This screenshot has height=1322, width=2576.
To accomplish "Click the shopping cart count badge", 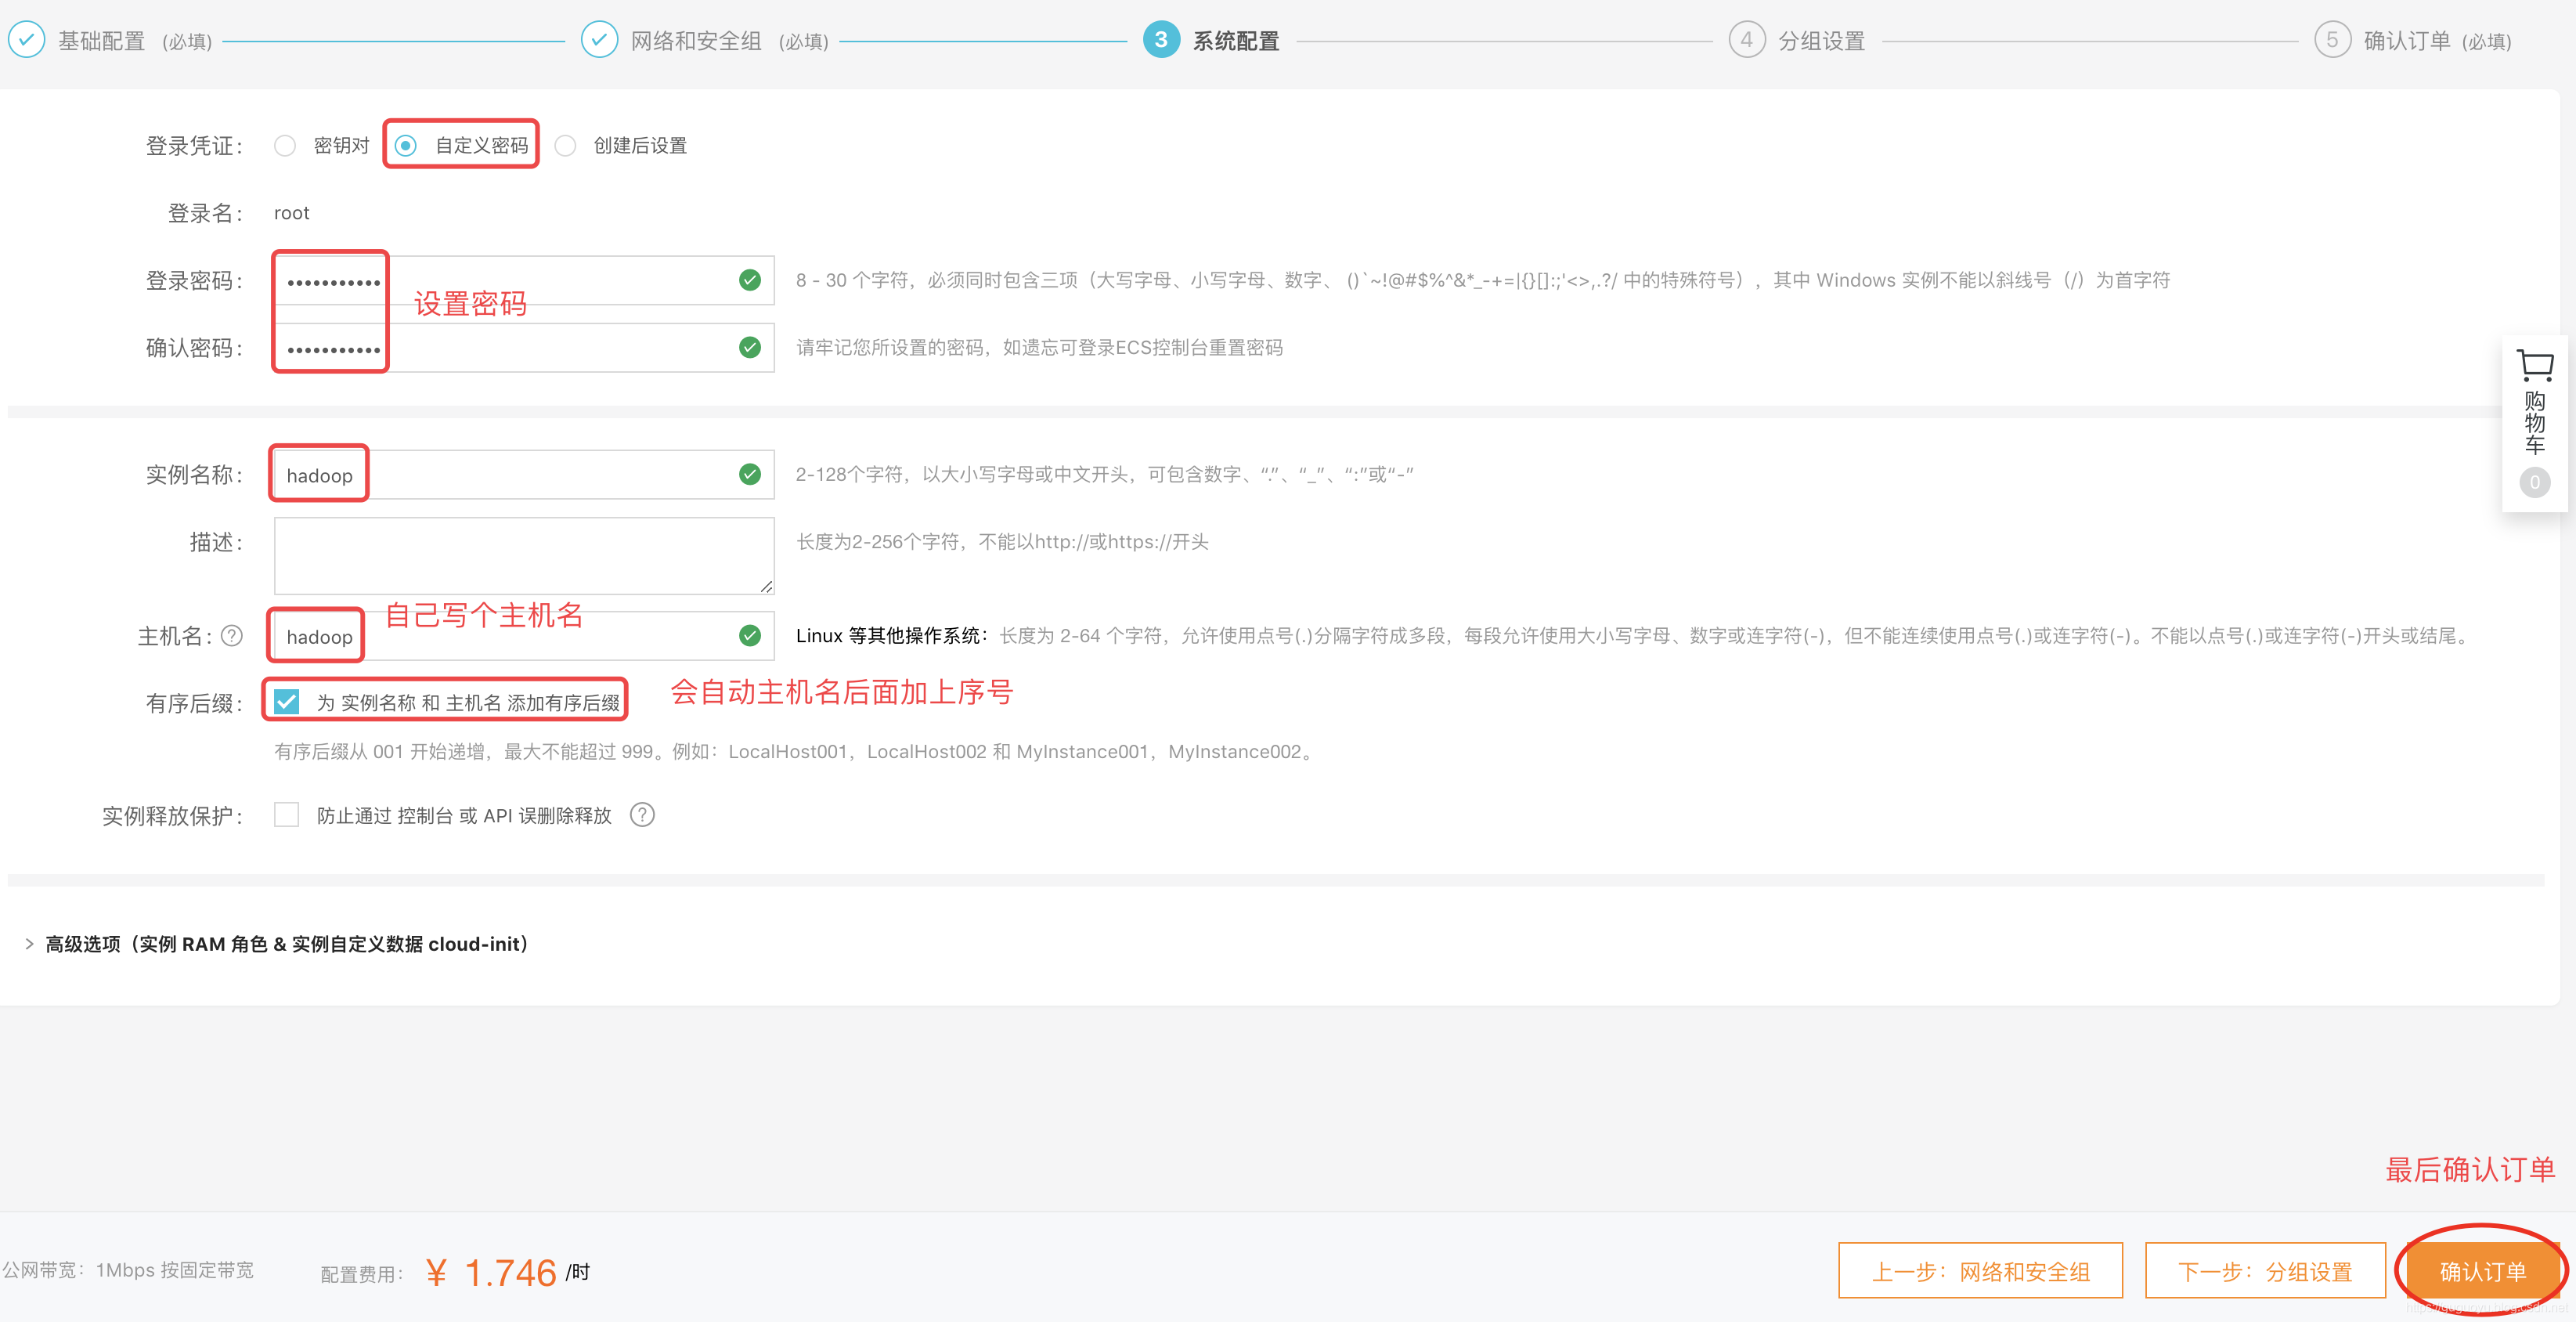I will pos(2534,482).
